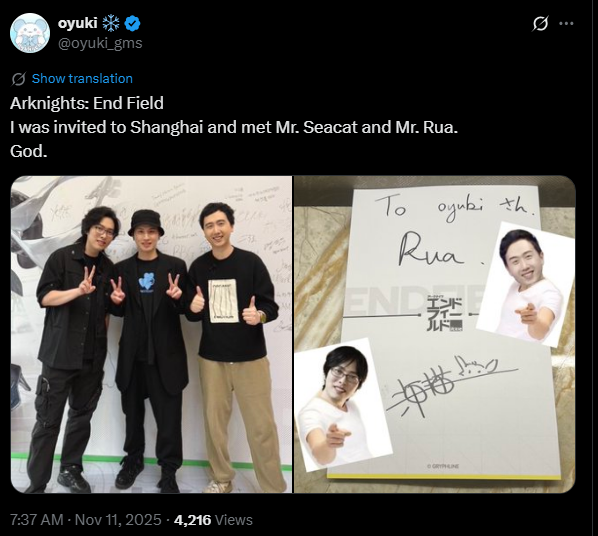This screenshot has width=598, height=536.
Task: View the 4,216 Views count
Action: (213, 520)
